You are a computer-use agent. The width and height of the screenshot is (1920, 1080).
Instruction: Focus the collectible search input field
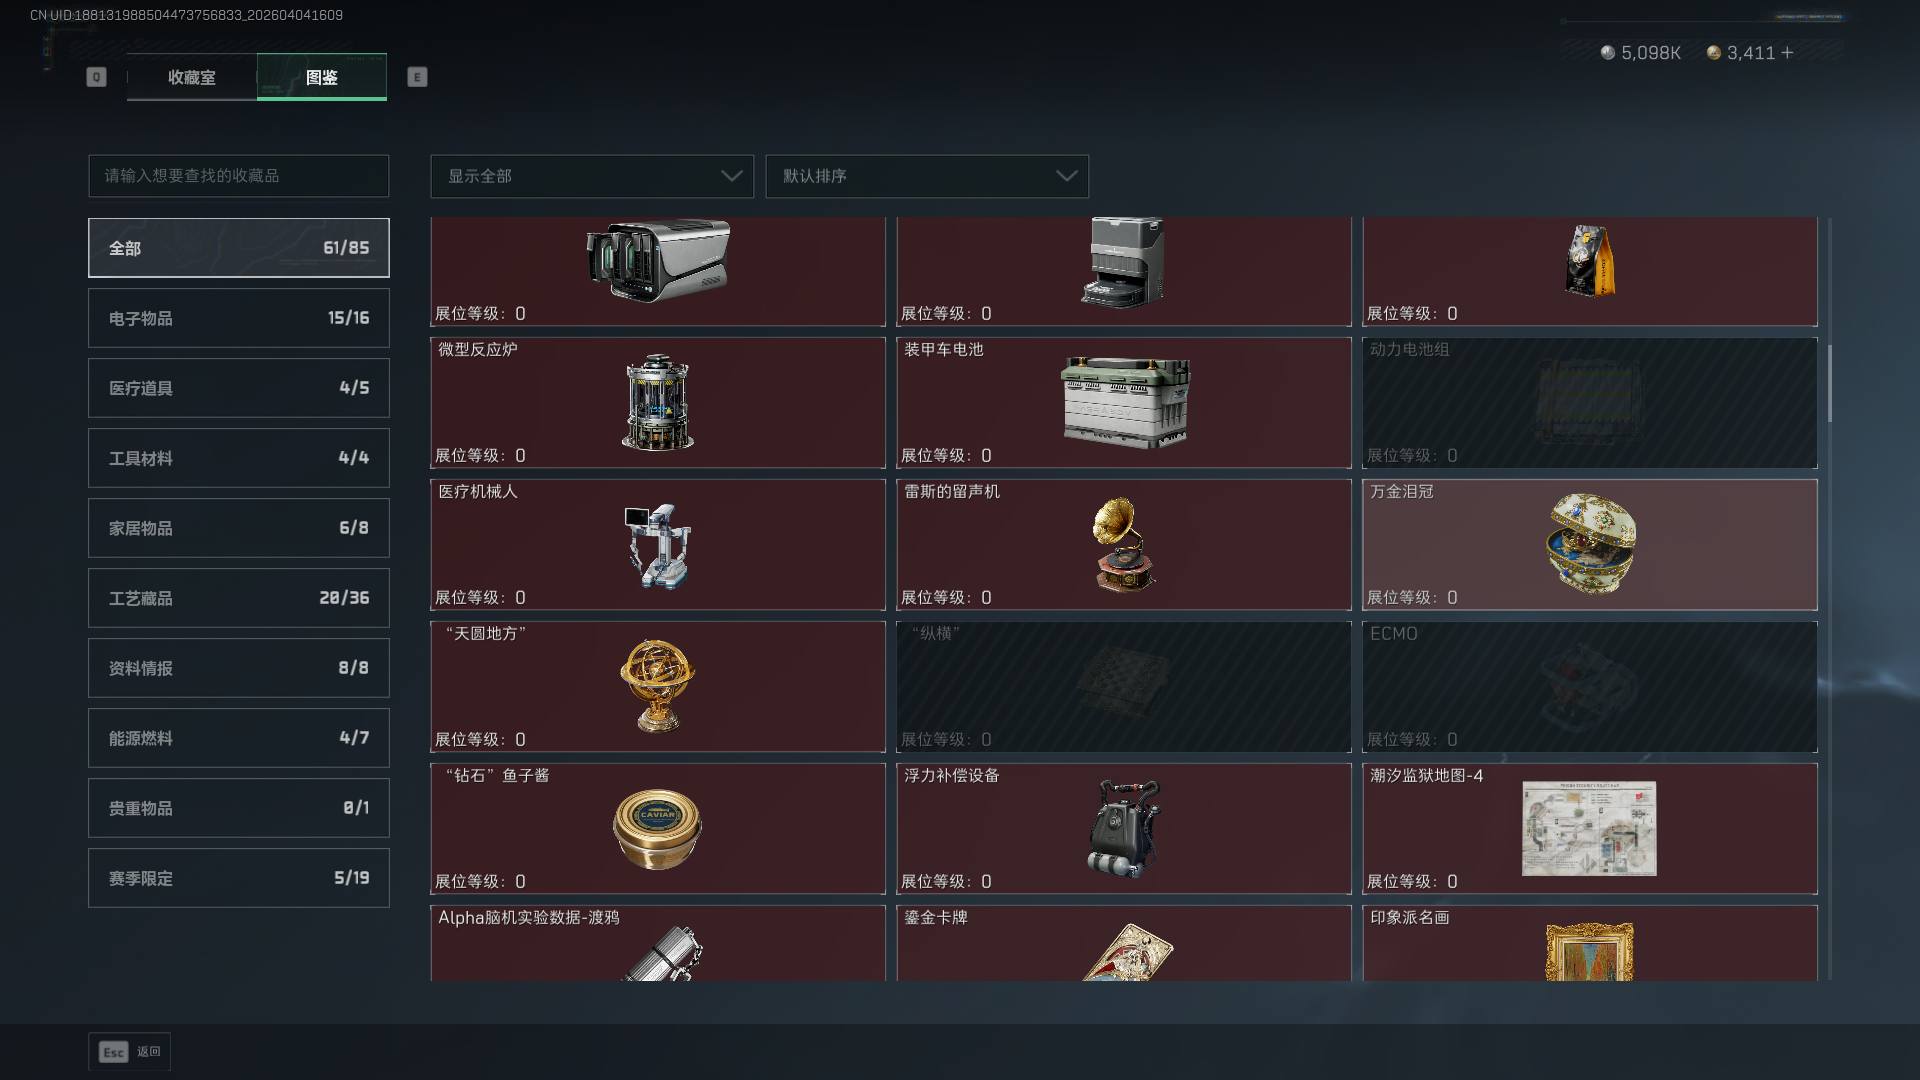239,176
